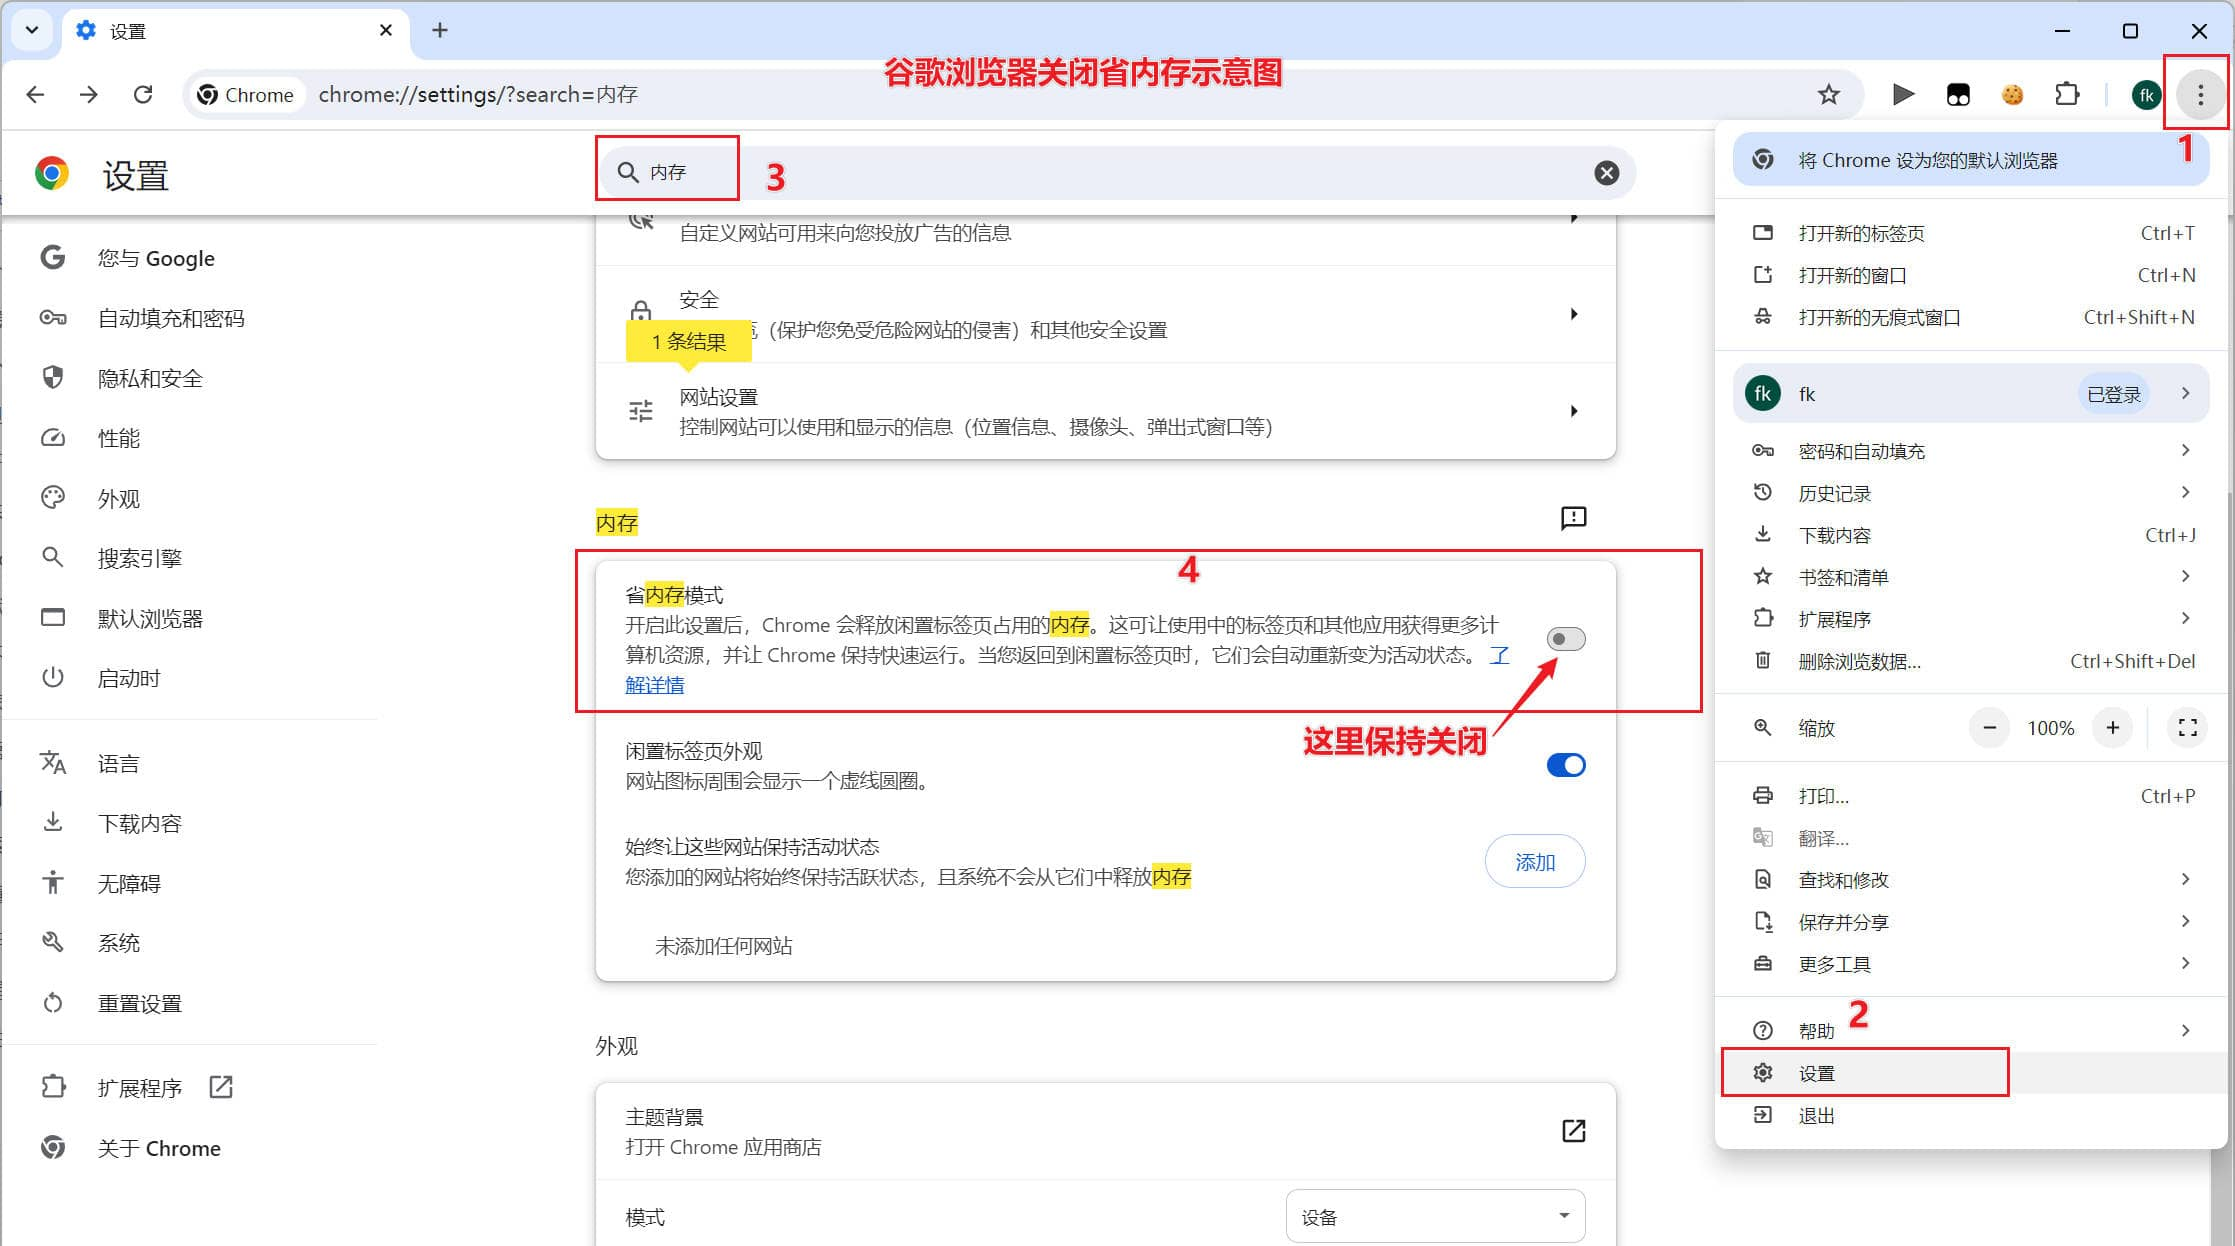Click the feedback icon beside 内存 heading
2235x1246 pixels.
[1573, 518]
